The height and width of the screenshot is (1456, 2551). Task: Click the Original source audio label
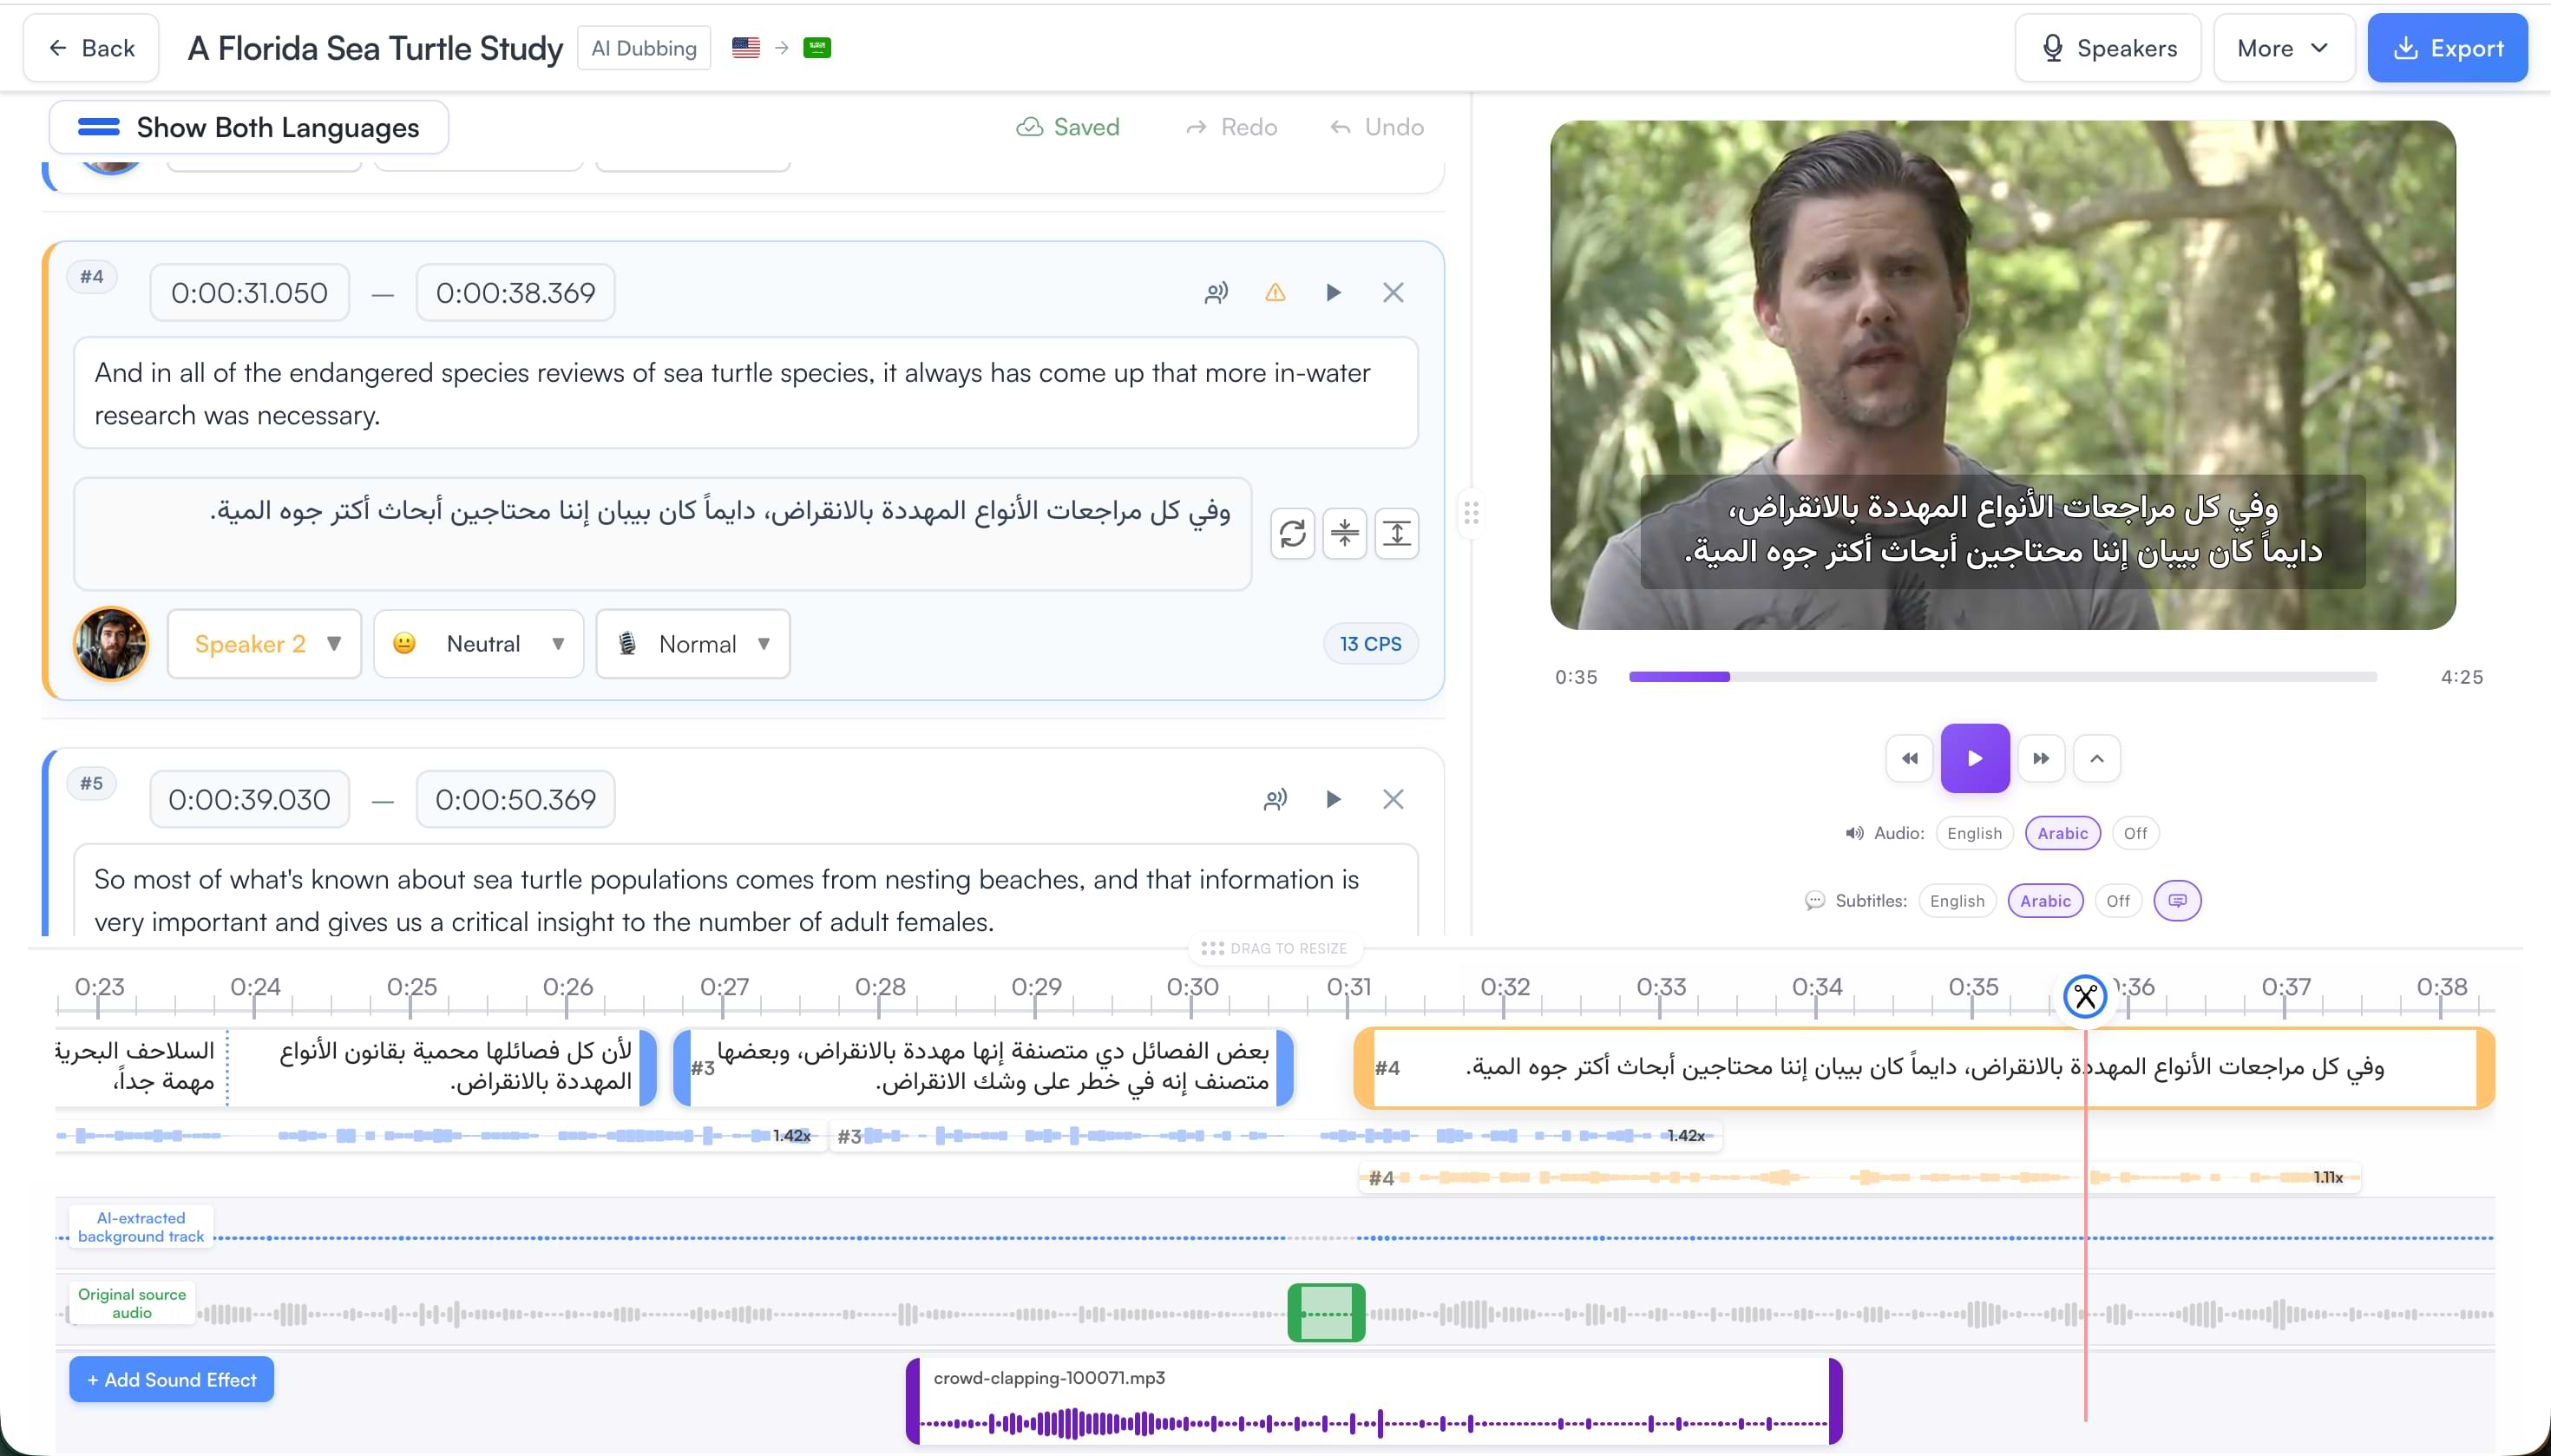[132, 1303]
